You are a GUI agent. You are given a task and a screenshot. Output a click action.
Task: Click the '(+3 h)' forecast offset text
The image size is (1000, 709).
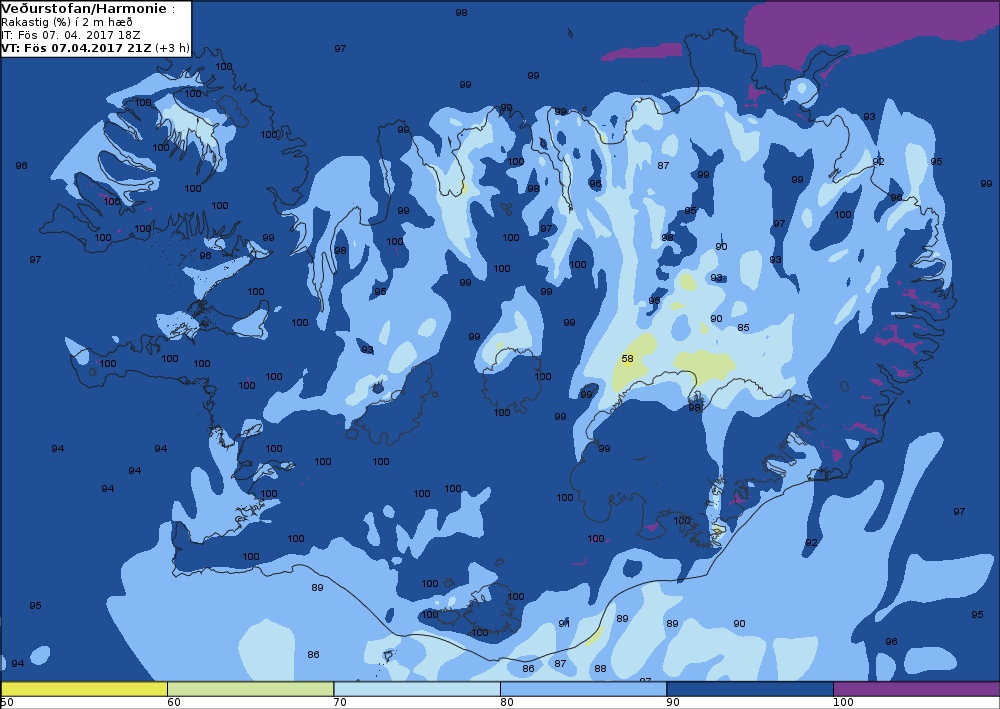tap(172, 48)
